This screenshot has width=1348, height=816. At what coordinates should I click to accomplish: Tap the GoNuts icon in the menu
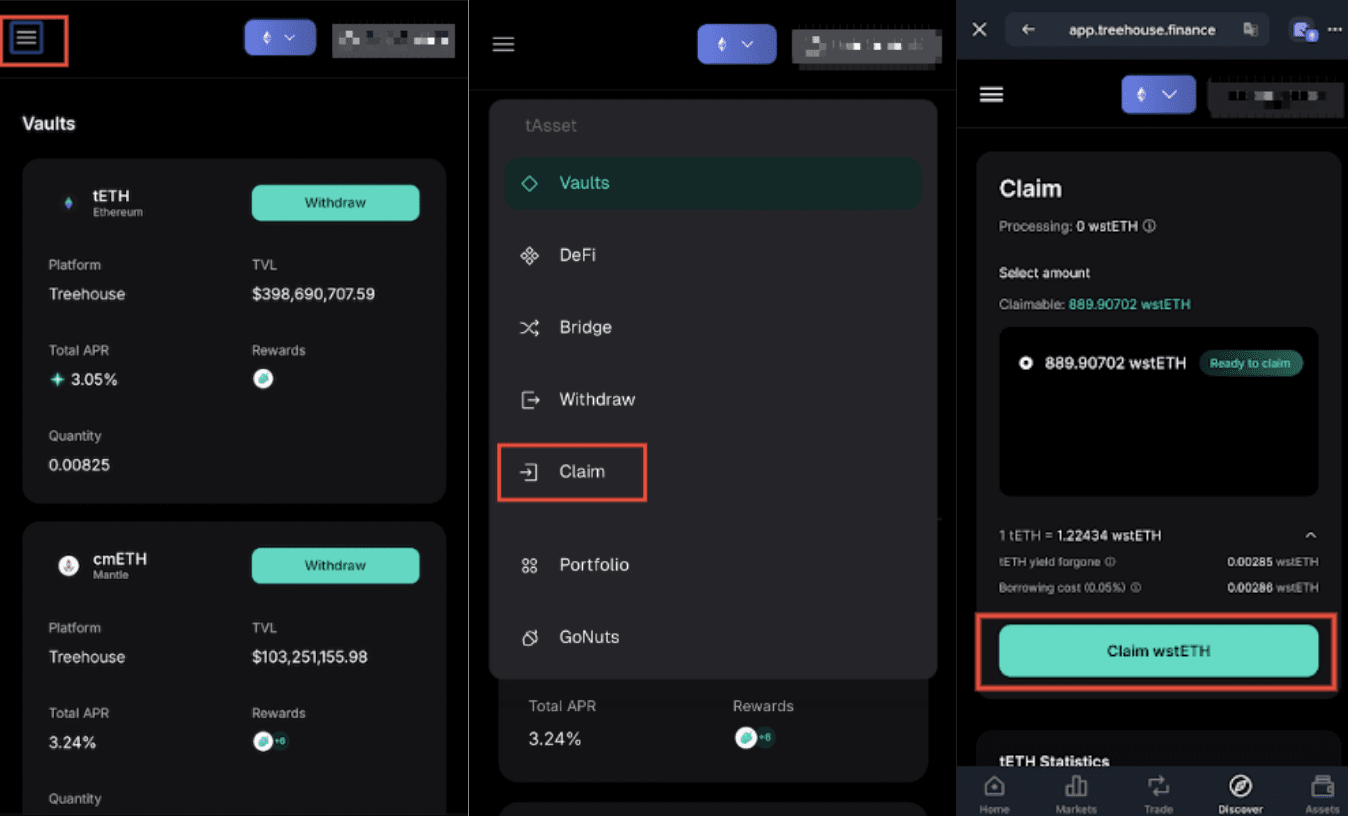pos(529,637)
